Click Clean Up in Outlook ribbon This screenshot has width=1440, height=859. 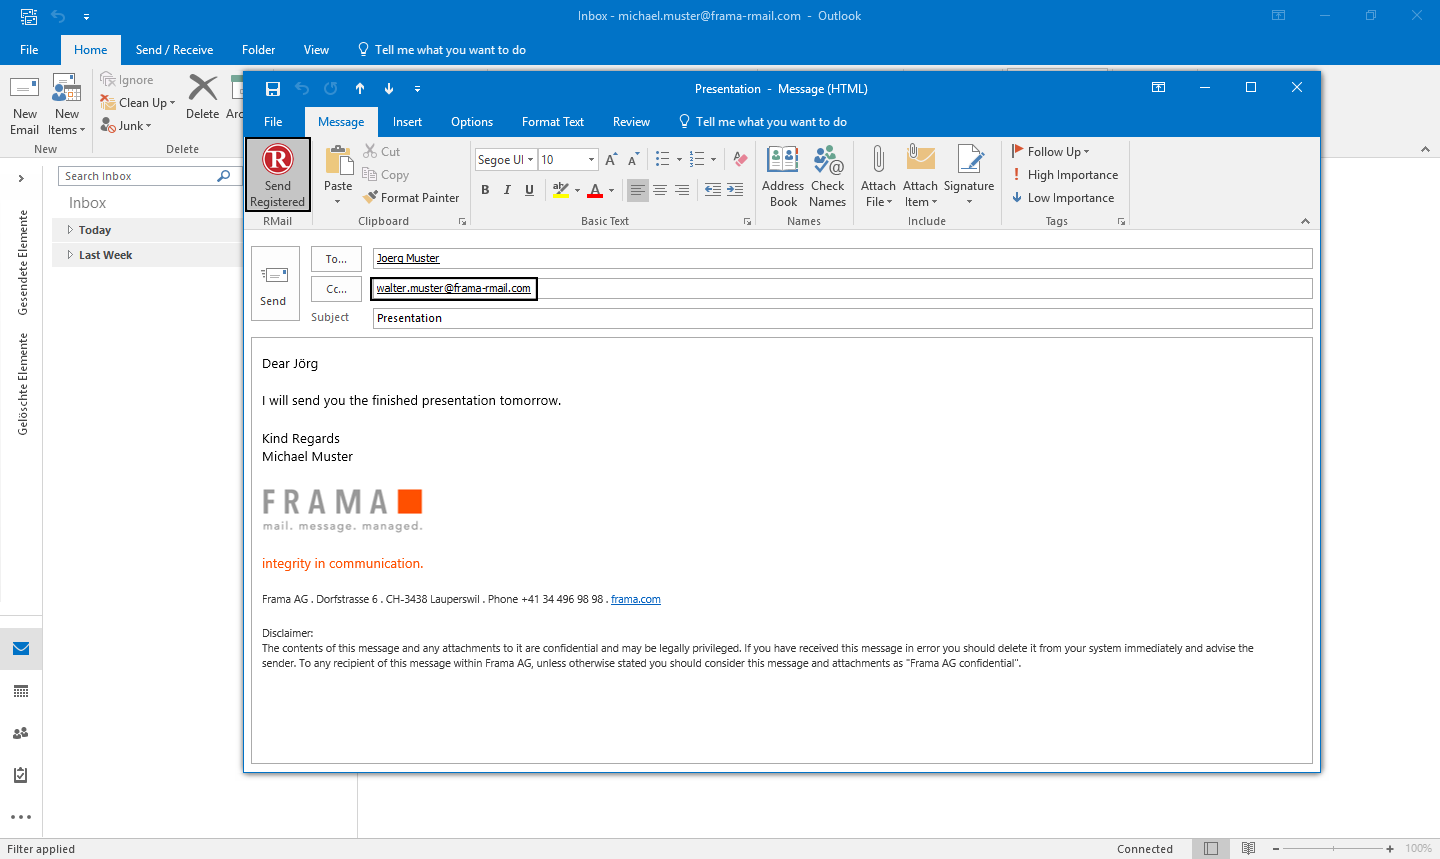tap(138, 103)
